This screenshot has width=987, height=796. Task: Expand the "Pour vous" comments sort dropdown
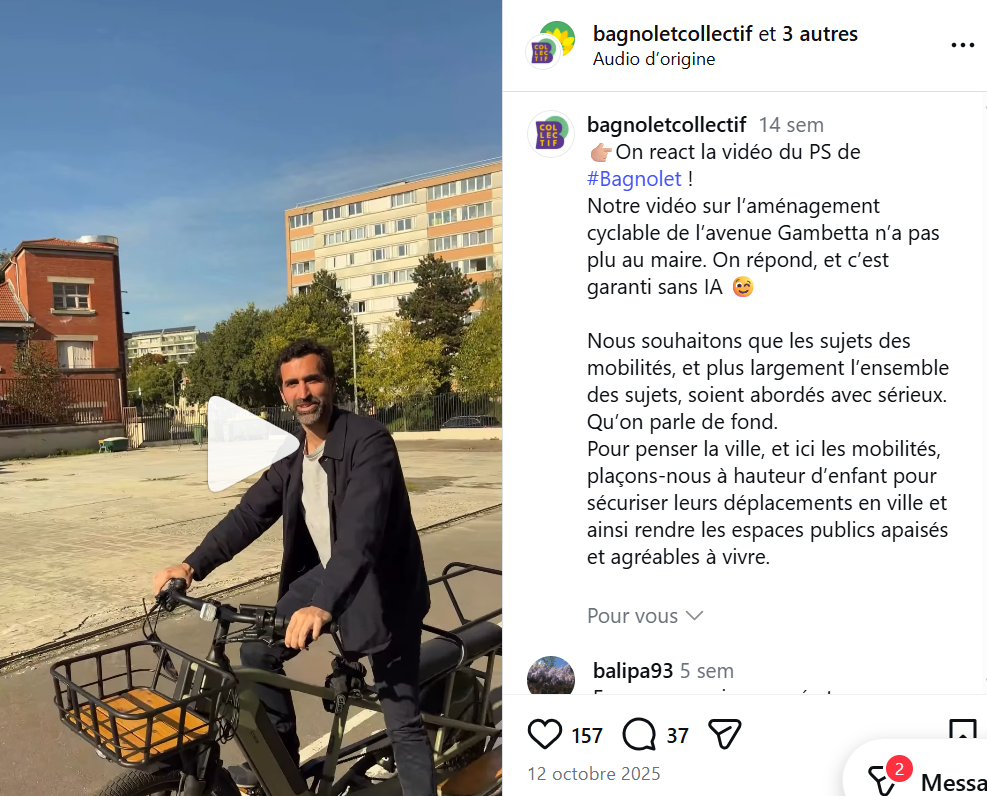click(645, 615)
